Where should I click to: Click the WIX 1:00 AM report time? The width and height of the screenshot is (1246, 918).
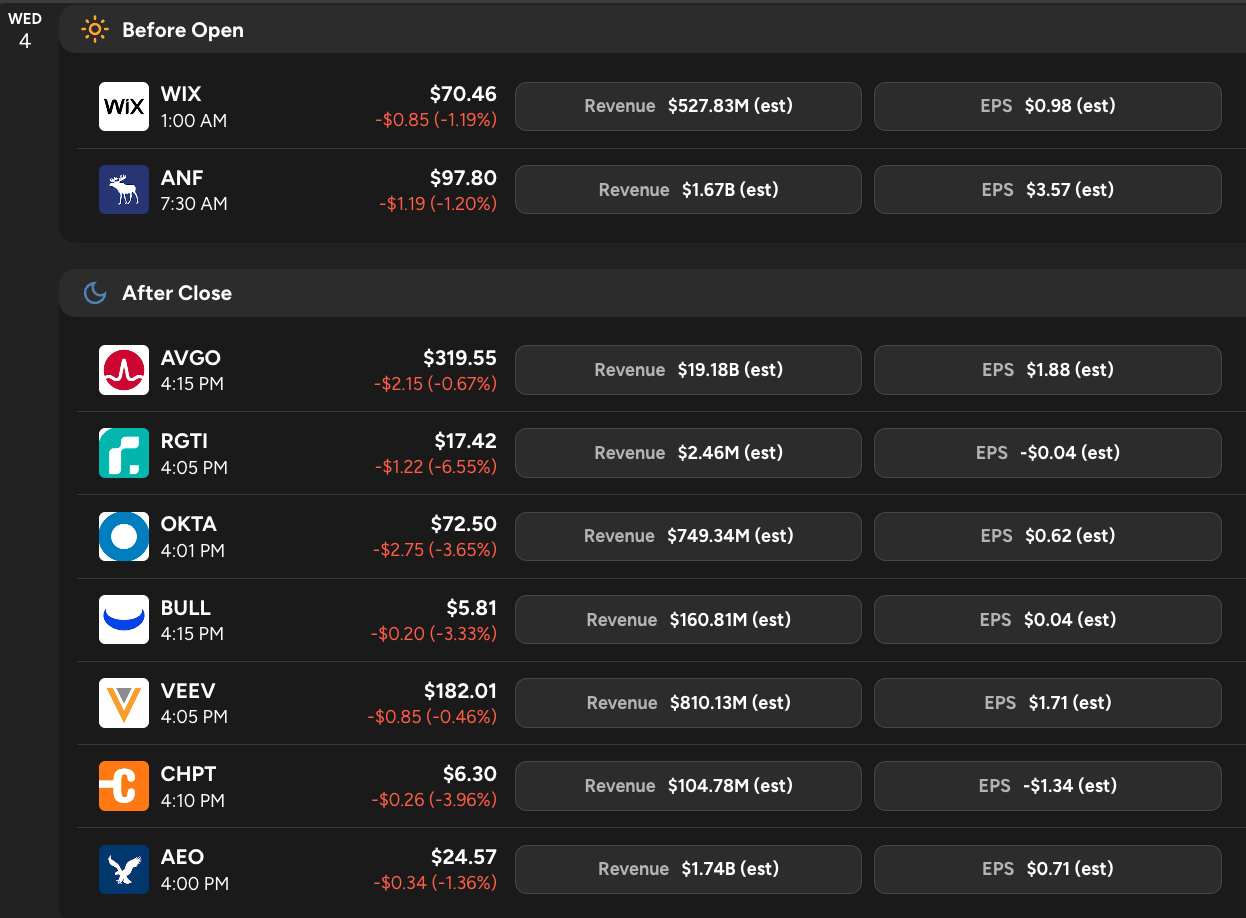click(194, 121)
